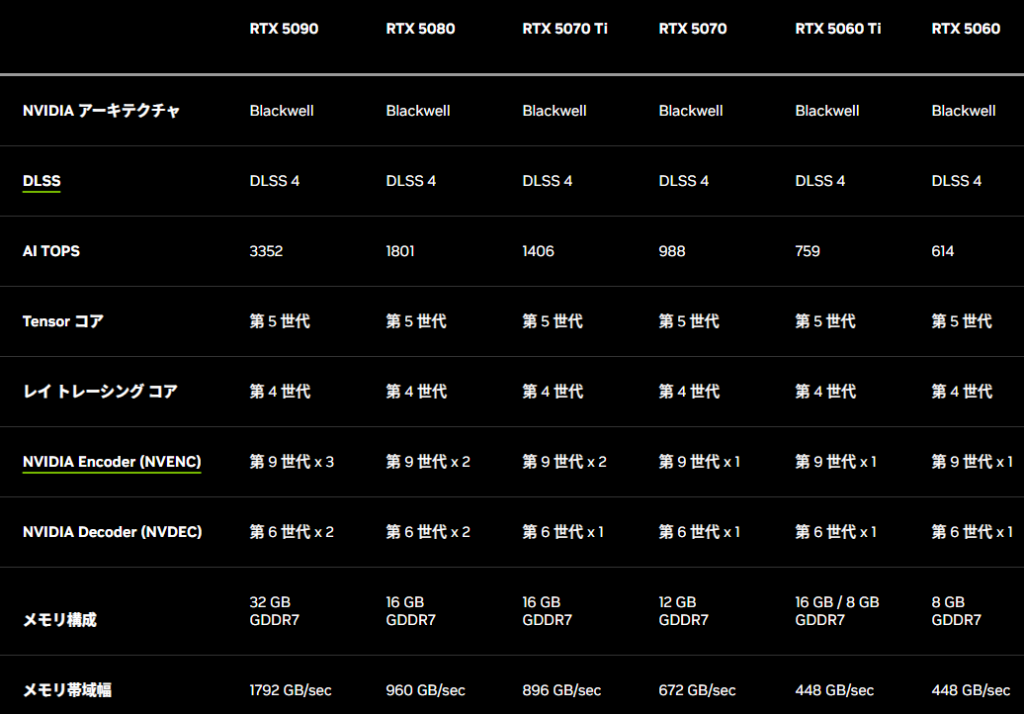Click RTX 5060 Ti bandwidth 448 GB/sec
Viewport: 1024px width, 714px height.
pos(835,690)
